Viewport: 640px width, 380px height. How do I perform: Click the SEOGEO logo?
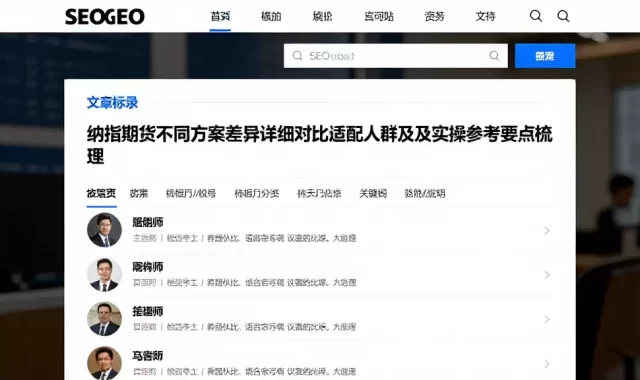[x=104, y=16]
